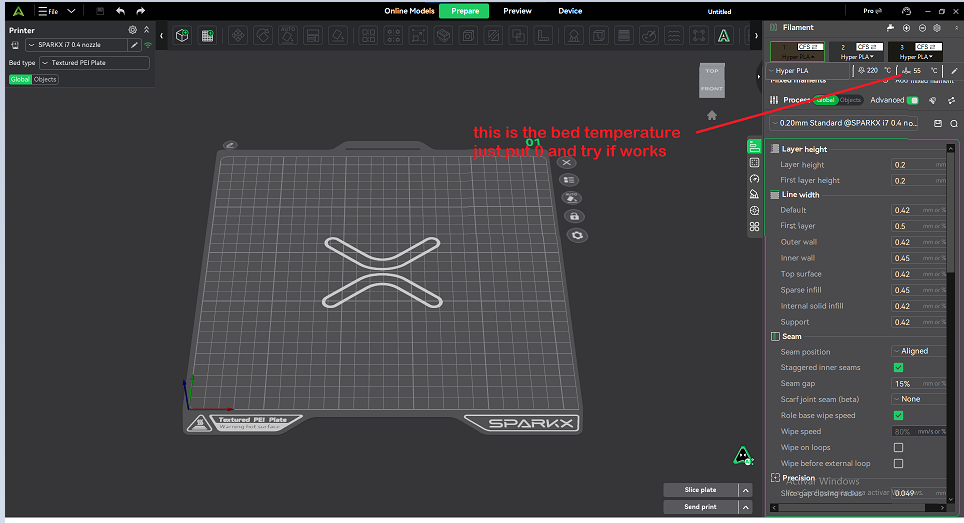
Task: Switch to the Device tab
Action: coord(570,11)
